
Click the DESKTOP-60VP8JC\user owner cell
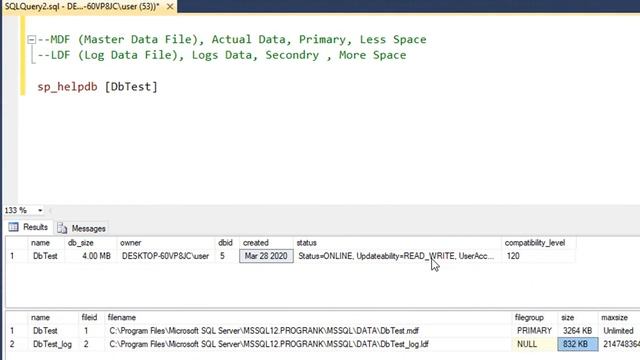166,256
